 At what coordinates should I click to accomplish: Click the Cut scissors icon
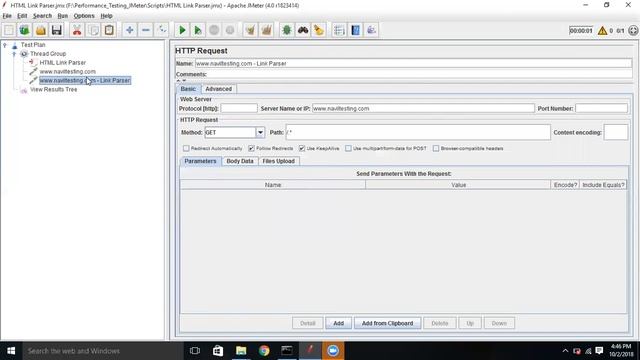77,30
